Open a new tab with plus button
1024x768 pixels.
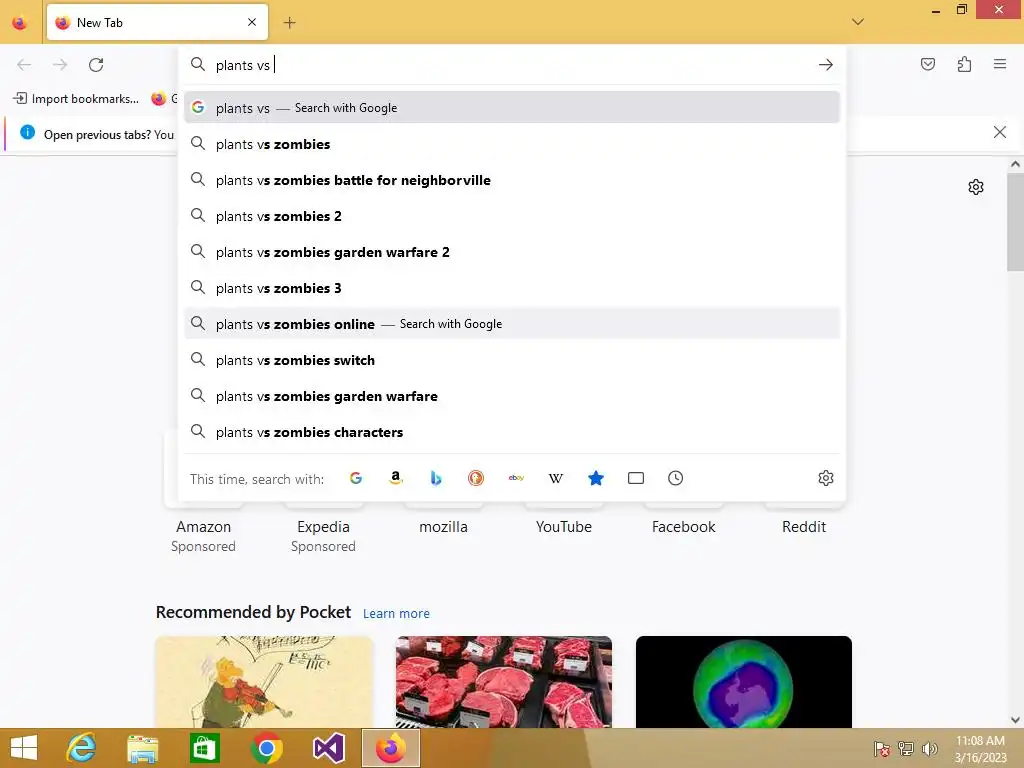coord(289,23)
